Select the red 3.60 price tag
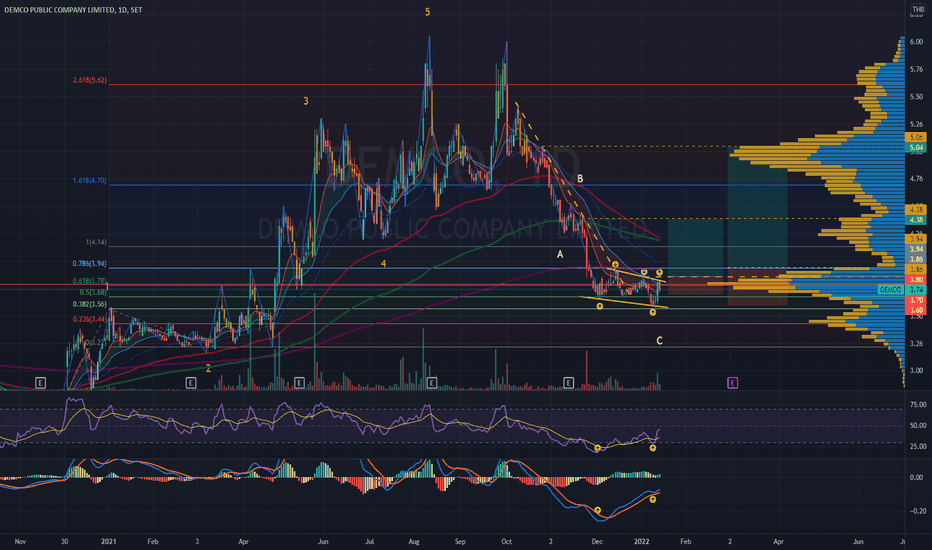Screen dimensions: 932x550 916,310
